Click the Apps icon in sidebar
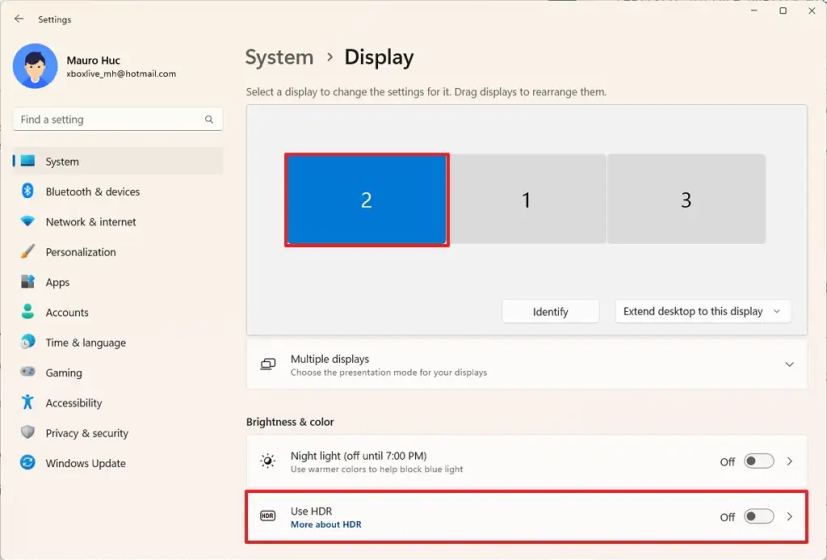 pos(27,282)
